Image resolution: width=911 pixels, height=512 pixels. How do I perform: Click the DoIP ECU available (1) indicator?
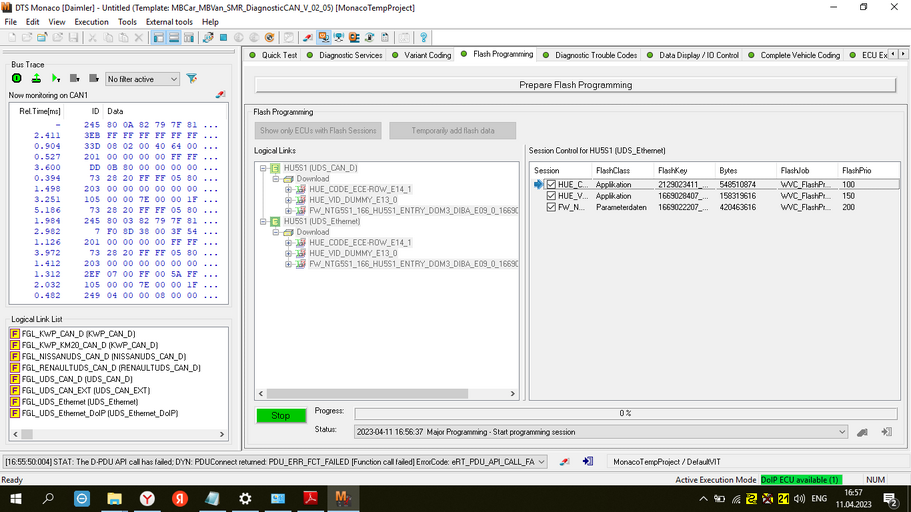point(801,479)
